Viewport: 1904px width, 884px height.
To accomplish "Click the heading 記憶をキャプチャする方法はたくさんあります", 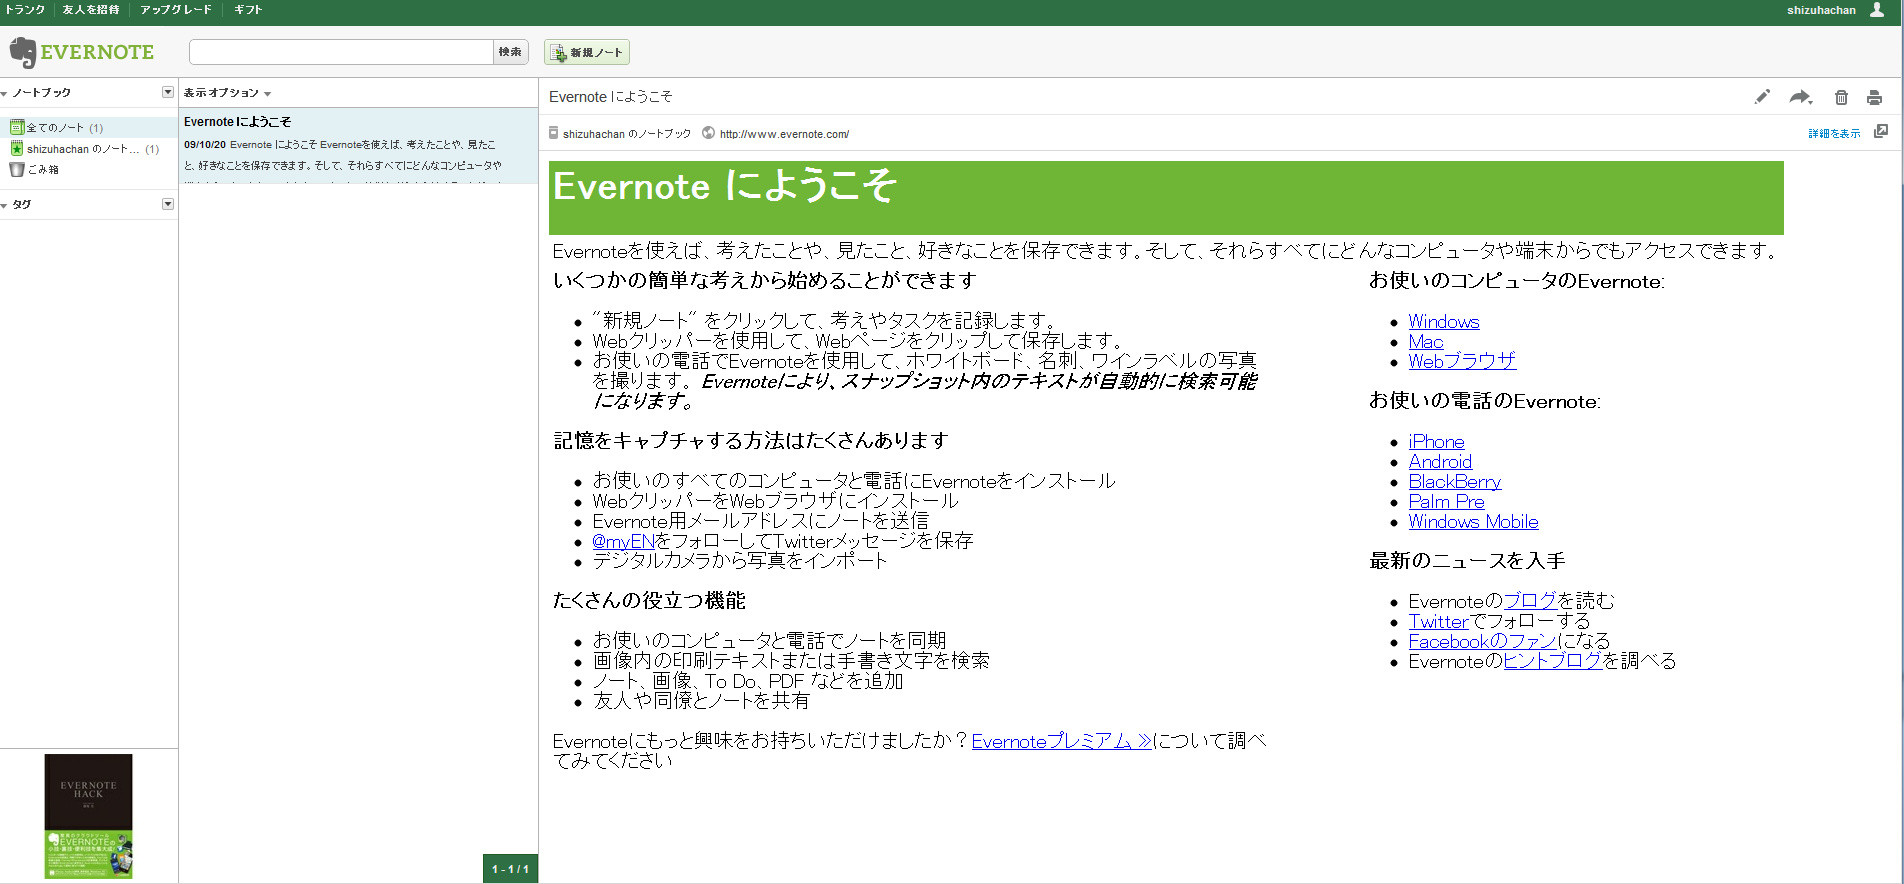I will pos(751,441).
